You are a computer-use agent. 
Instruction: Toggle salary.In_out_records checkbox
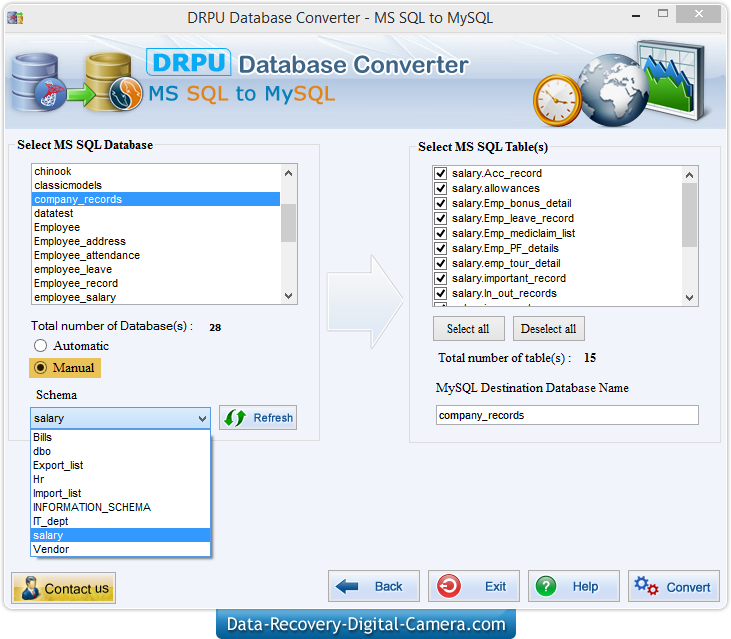(x=441, y=293)
